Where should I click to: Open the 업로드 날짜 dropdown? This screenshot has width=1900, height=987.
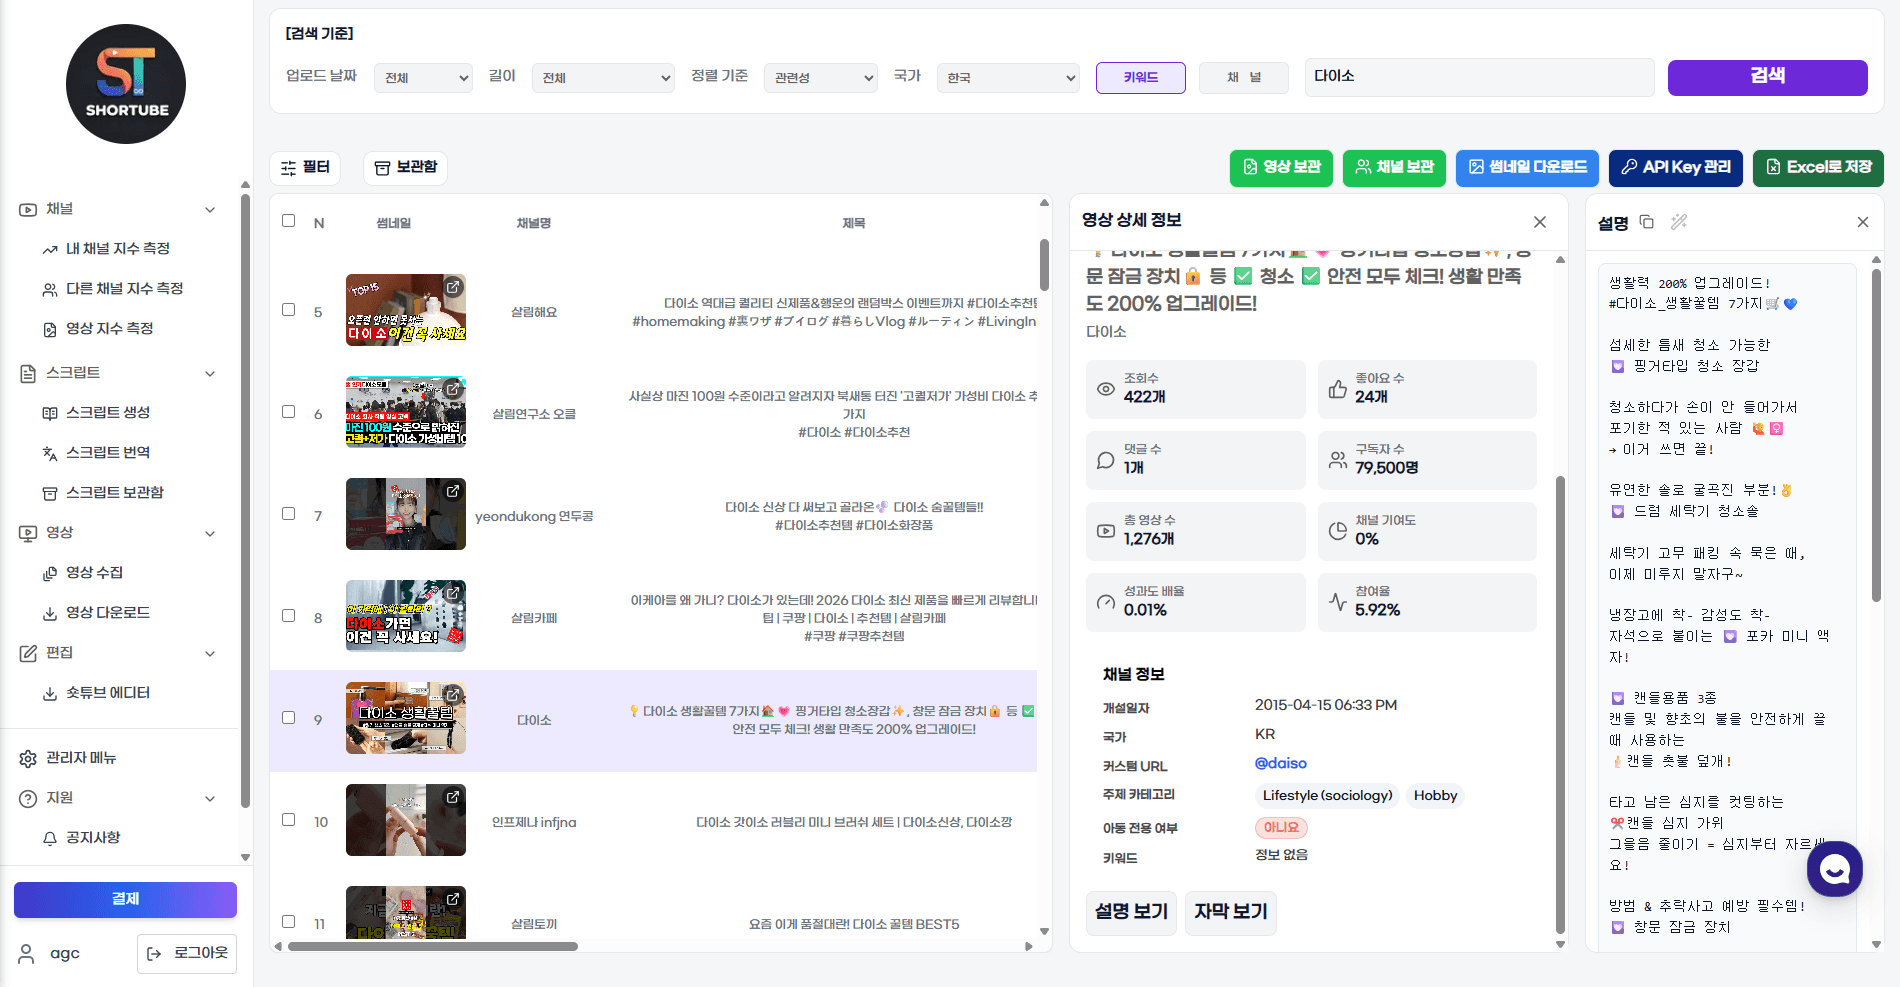pyautogui.click(x=423, y=78)
